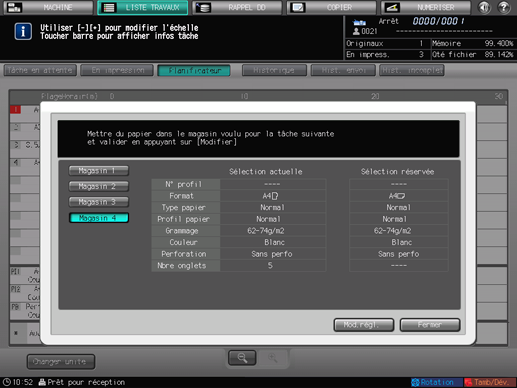Go to the COPIER tab

[x=331, y=7]
